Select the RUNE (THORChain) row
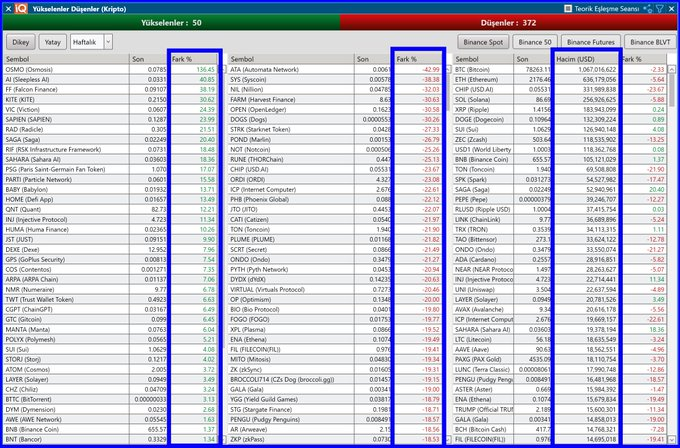 tap(335, 159)
